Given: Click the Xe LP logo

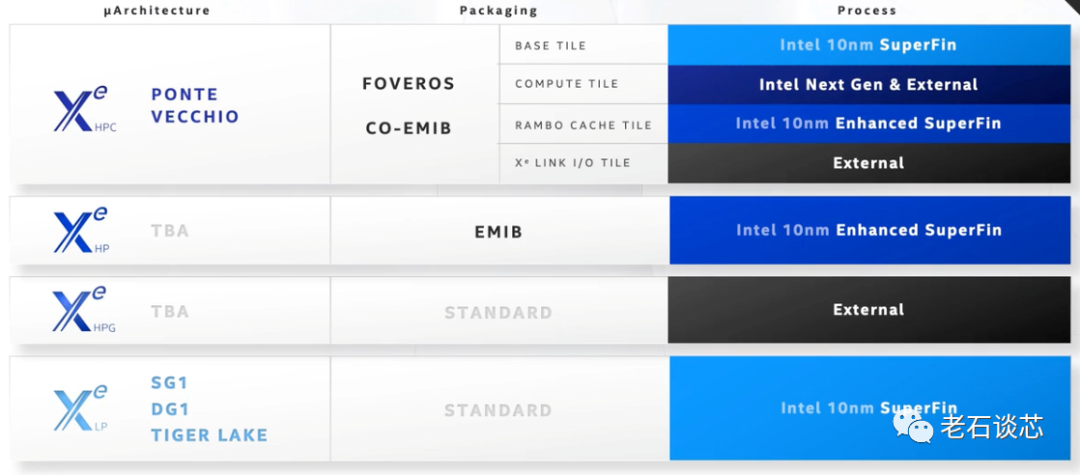Looking at the screenshot, I should click(82, 410).
